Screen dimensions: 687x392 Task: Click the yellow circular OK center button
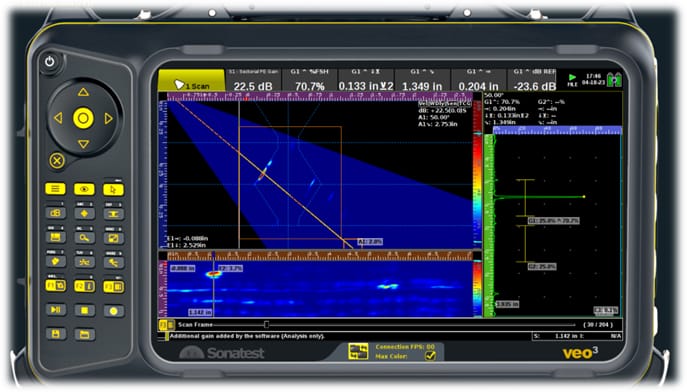point(83,118)
